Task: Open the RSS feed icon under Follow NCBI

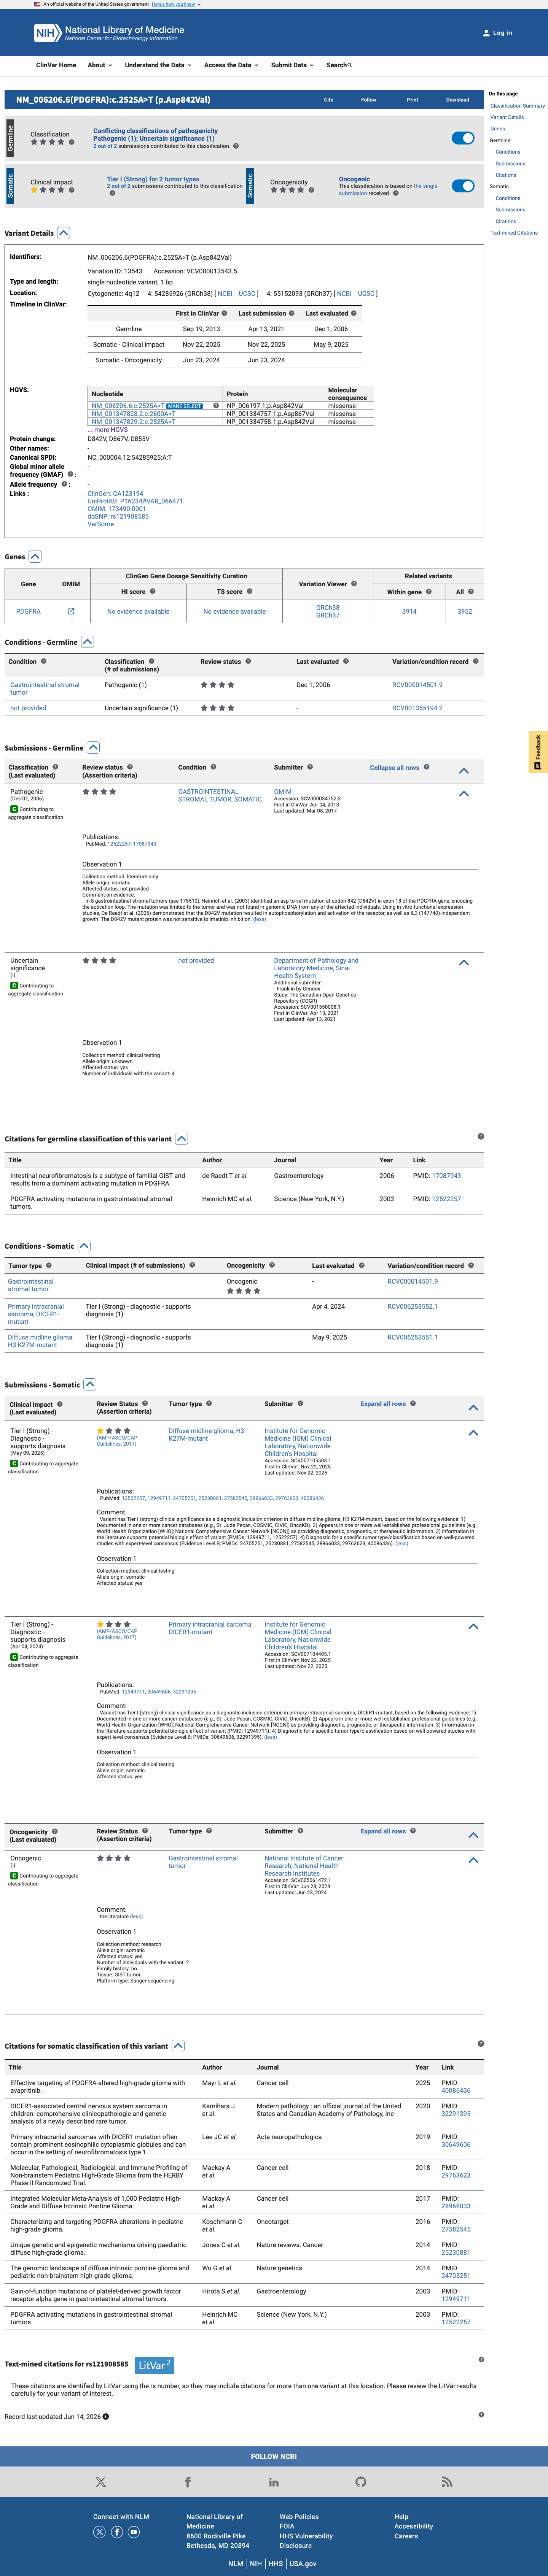Action: (447, 2482)
